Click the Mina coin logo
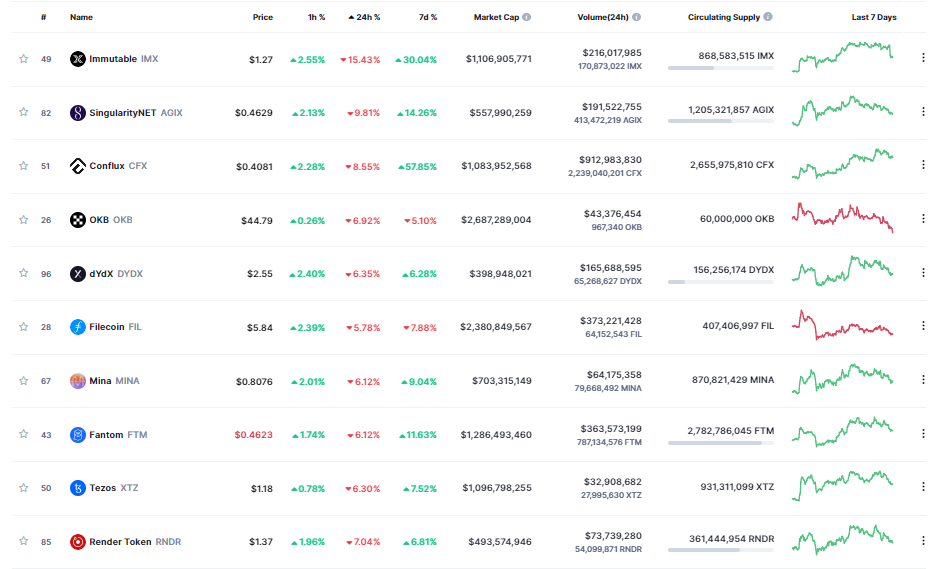Image resolution: width=947 pixels, height=569 pixels. tap(77, 381)
